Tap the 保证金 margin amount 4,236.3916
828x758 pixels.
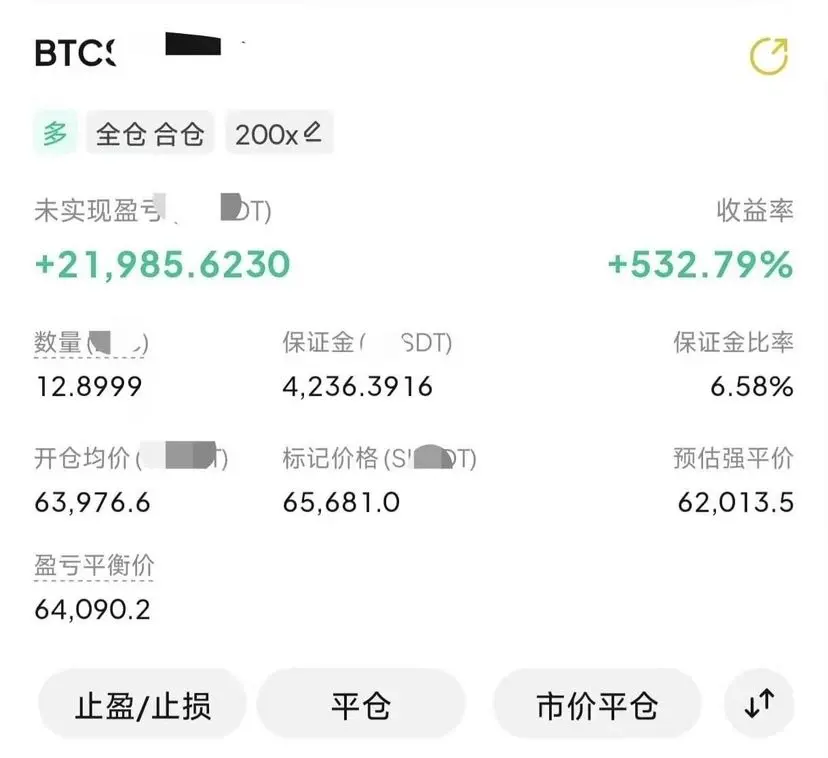357,387
